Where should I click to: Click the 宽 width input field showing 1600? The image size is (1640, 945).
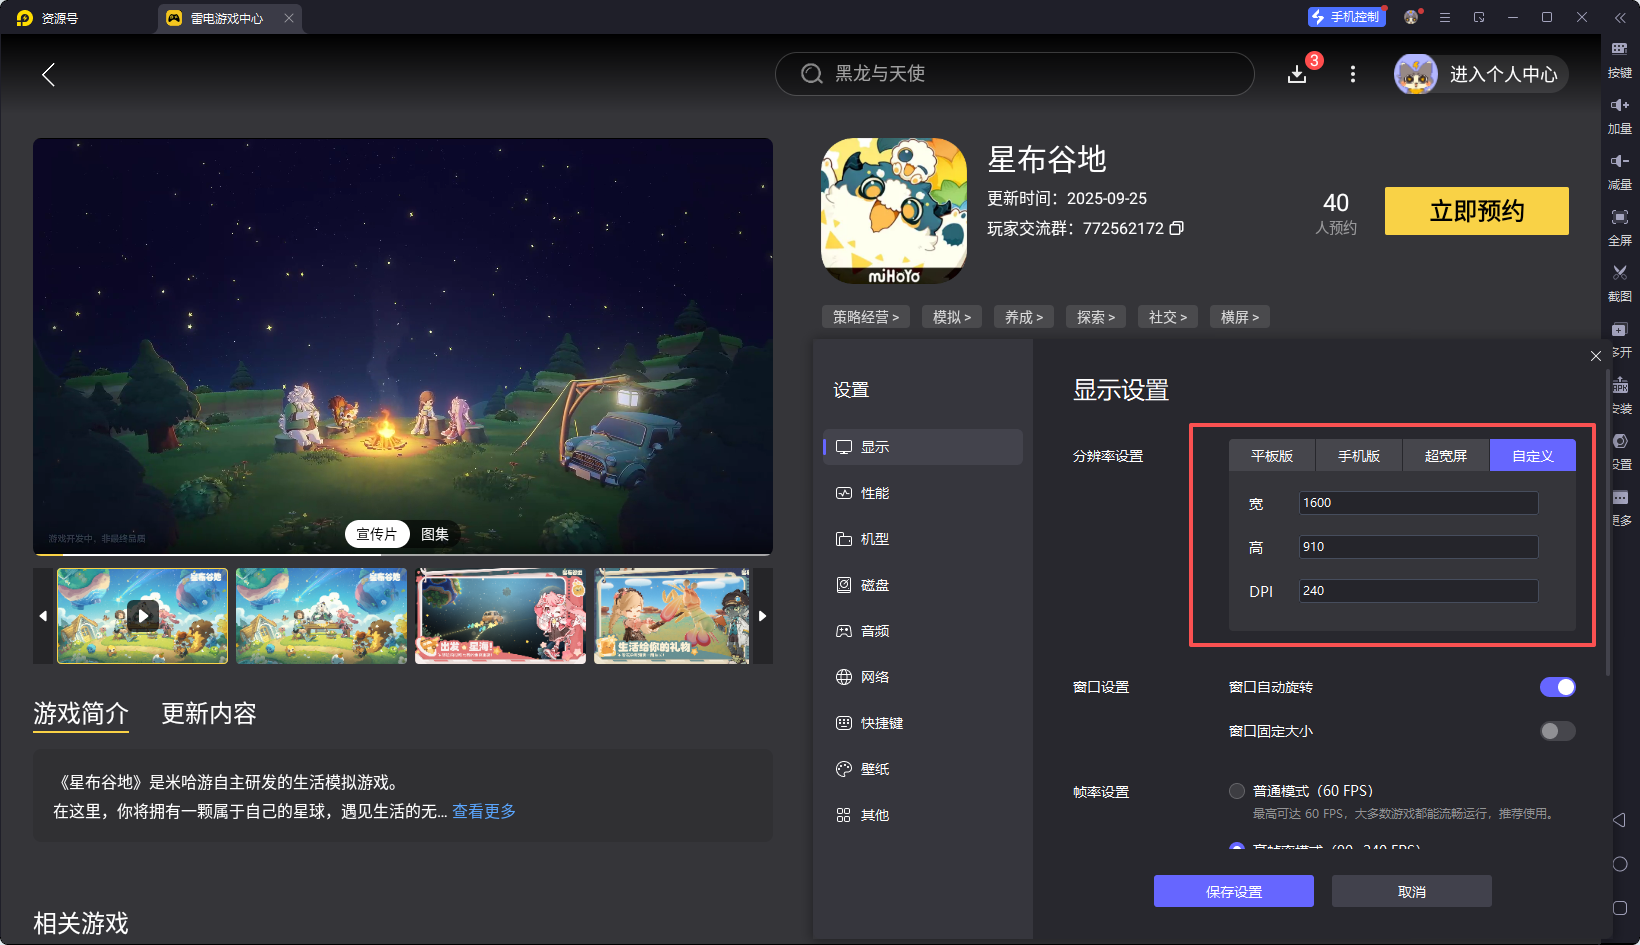[1417, 502]
